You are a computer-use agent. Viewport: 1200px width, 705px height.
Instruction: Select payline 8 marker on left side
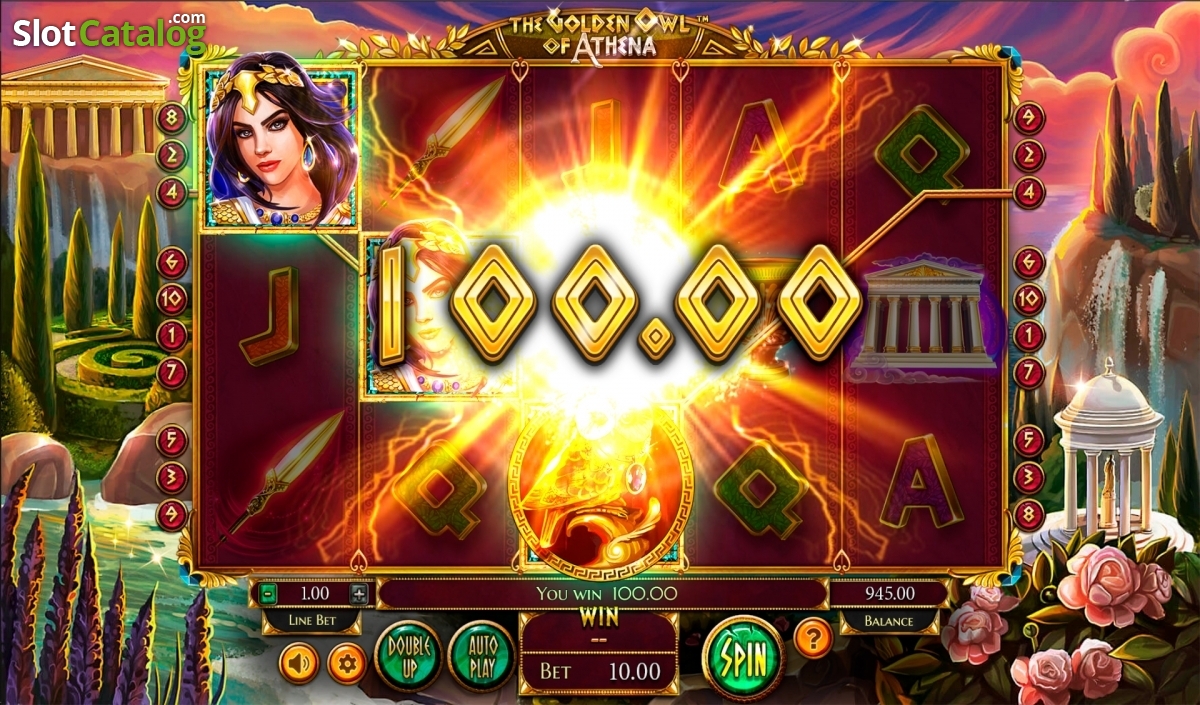pos(172,119)
